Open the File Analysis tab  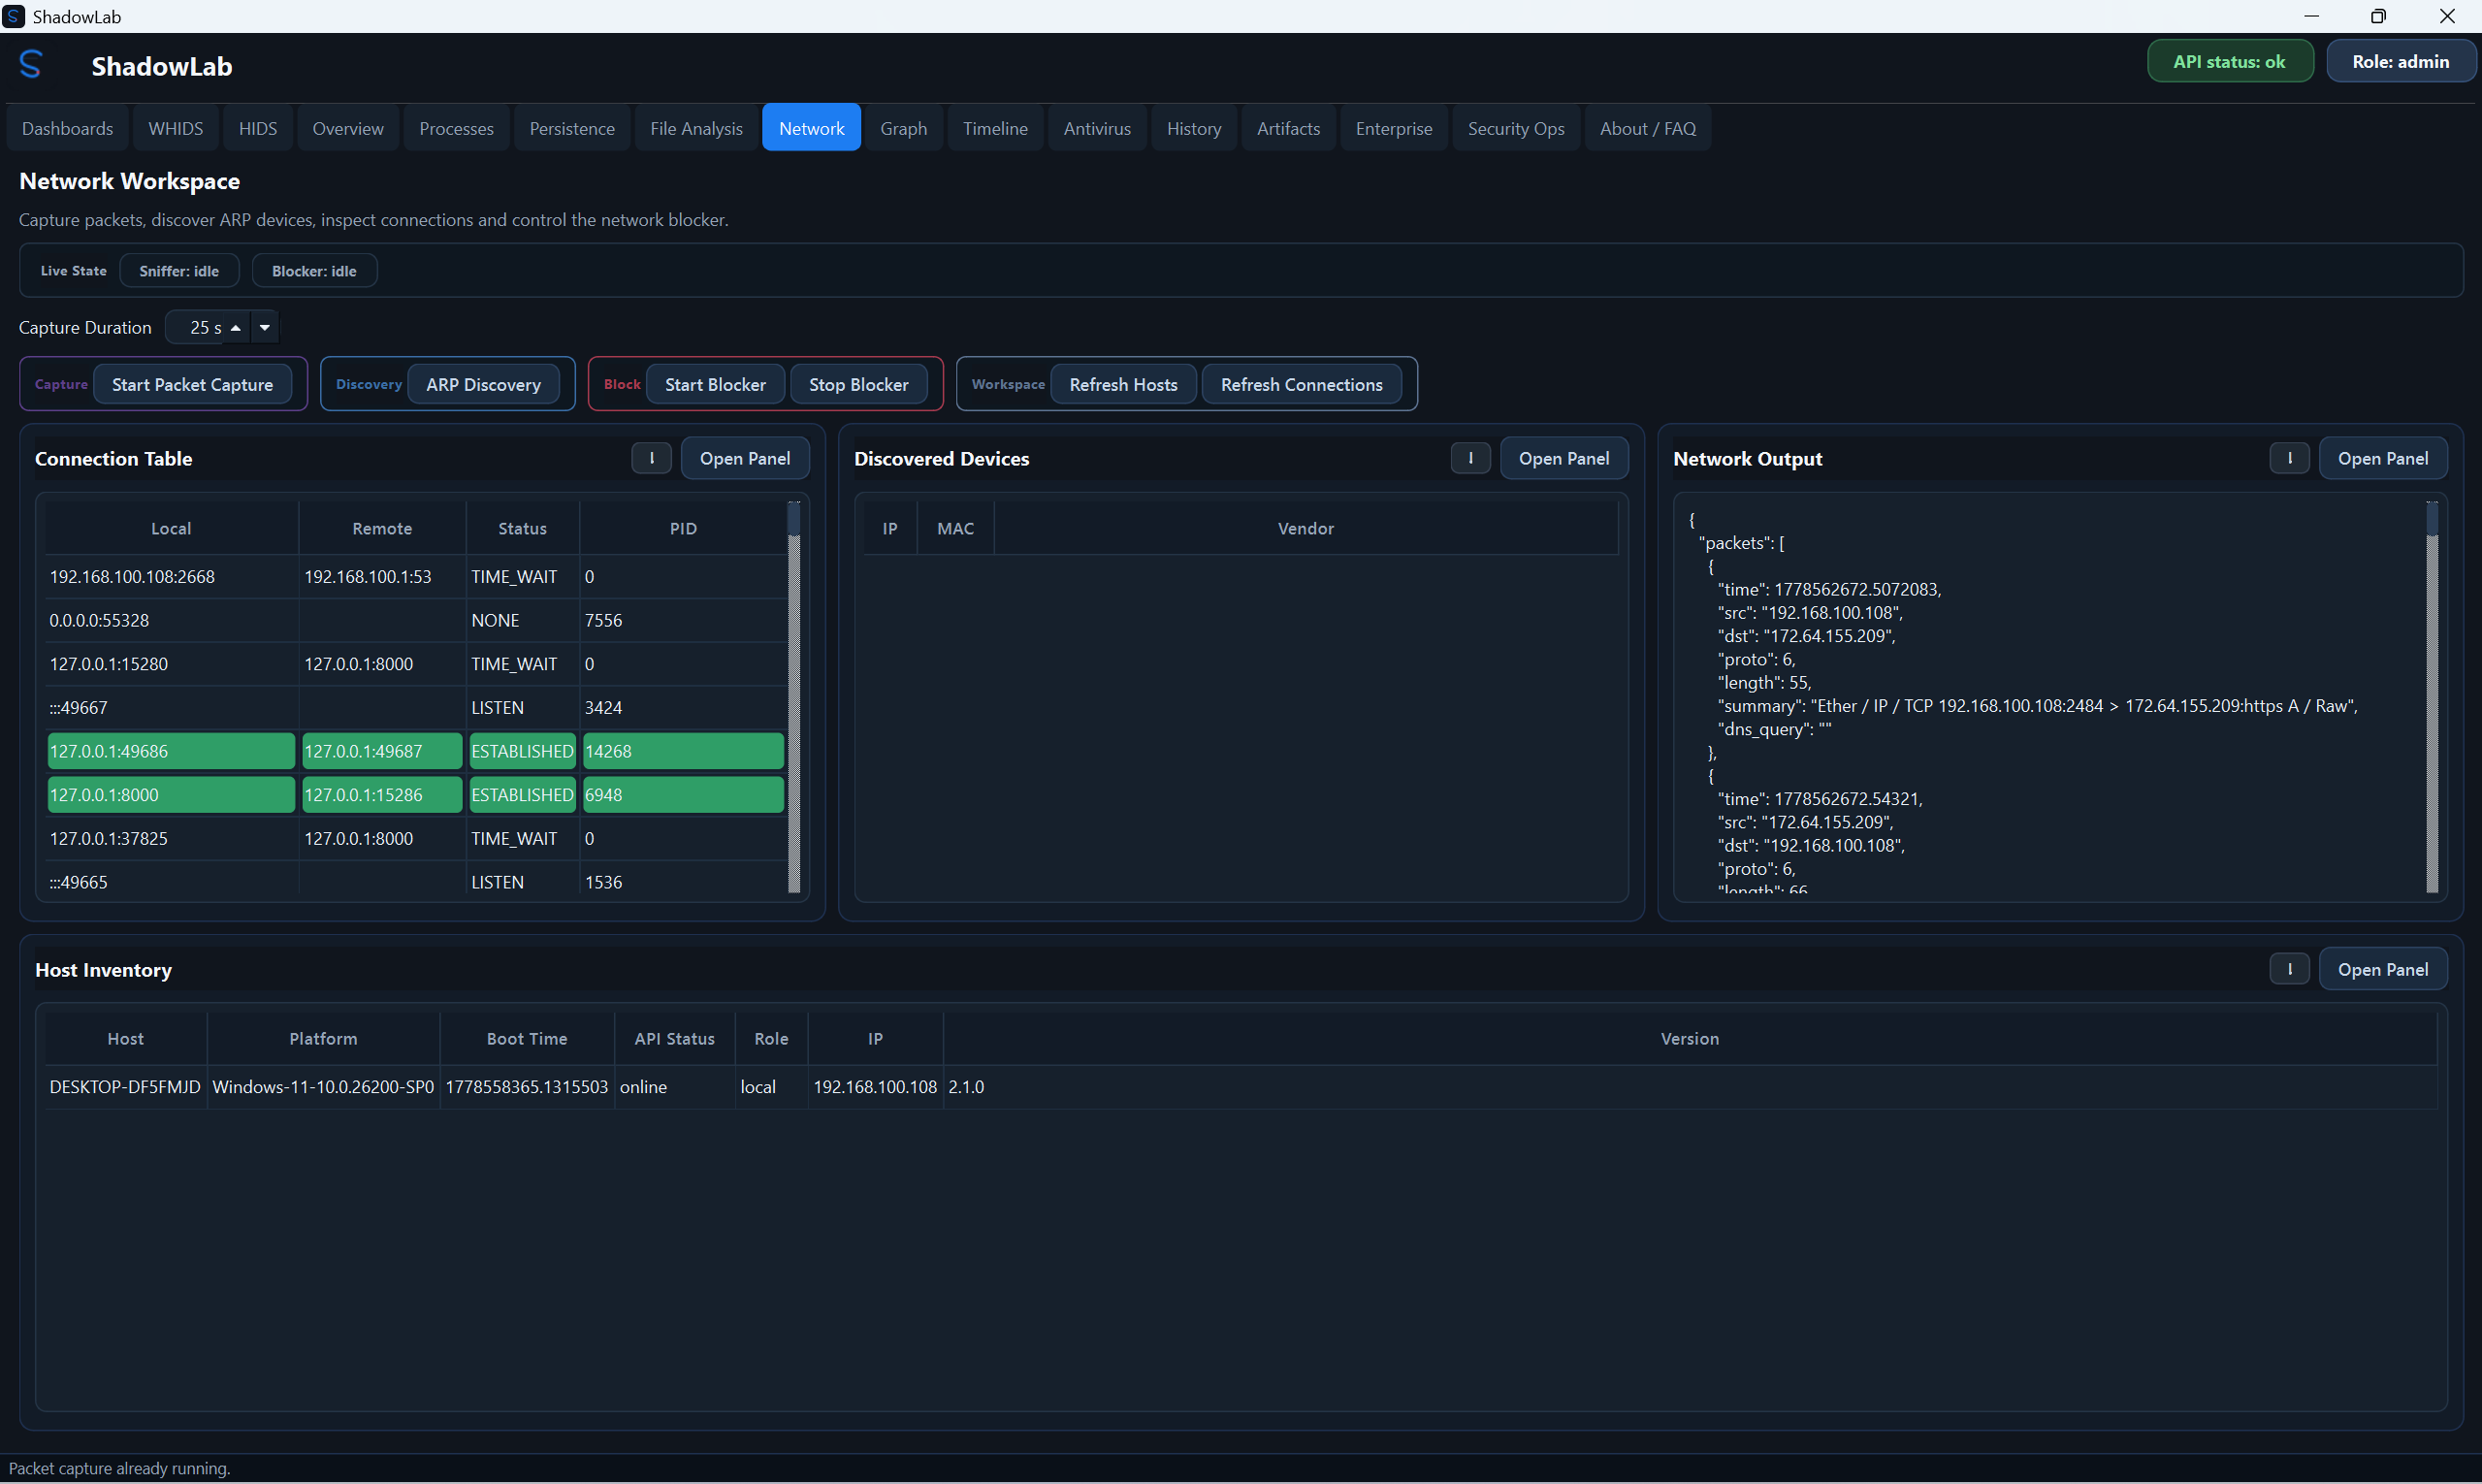coord(697,128)
